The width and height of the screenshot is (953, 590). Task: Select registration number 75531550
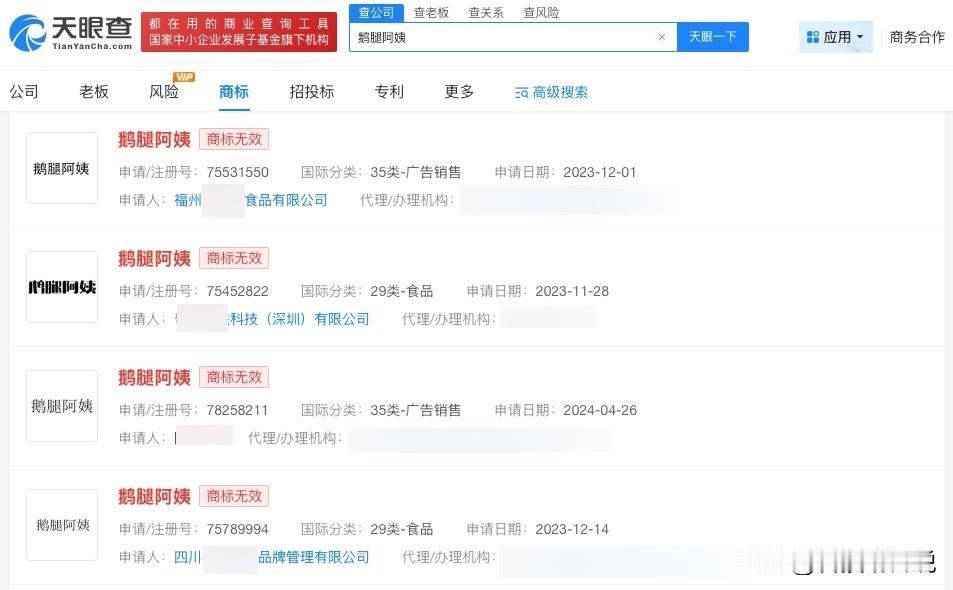tap(238, 173)
